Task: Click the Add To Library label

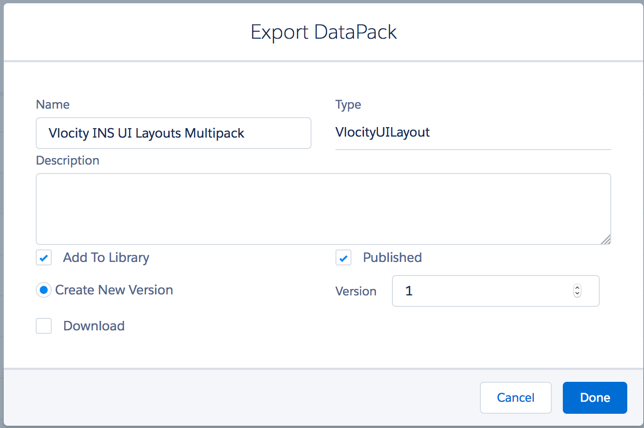Action: point(106,258)
